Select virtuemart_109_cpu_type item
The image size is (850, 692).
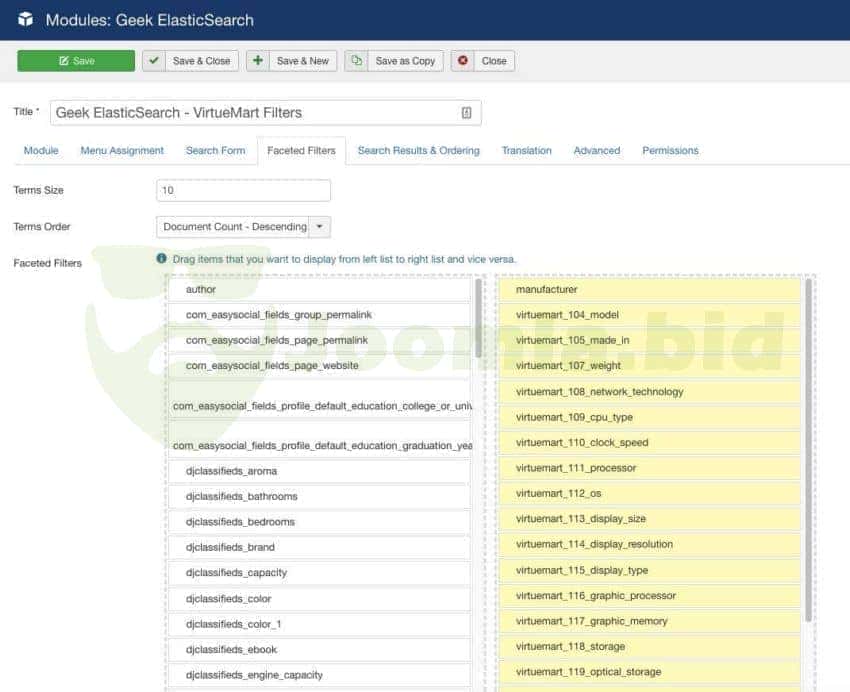[x=649, y=417]
